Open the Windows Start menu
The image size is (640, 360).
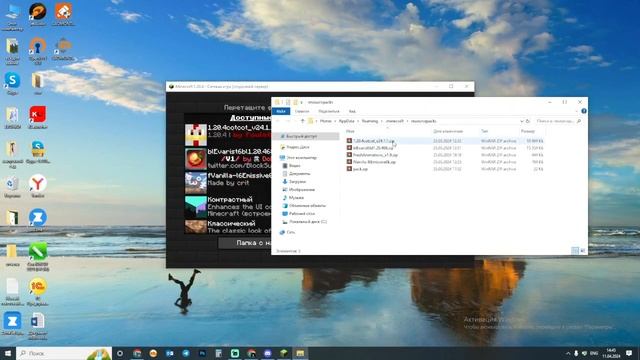click(x=7, y=353)
